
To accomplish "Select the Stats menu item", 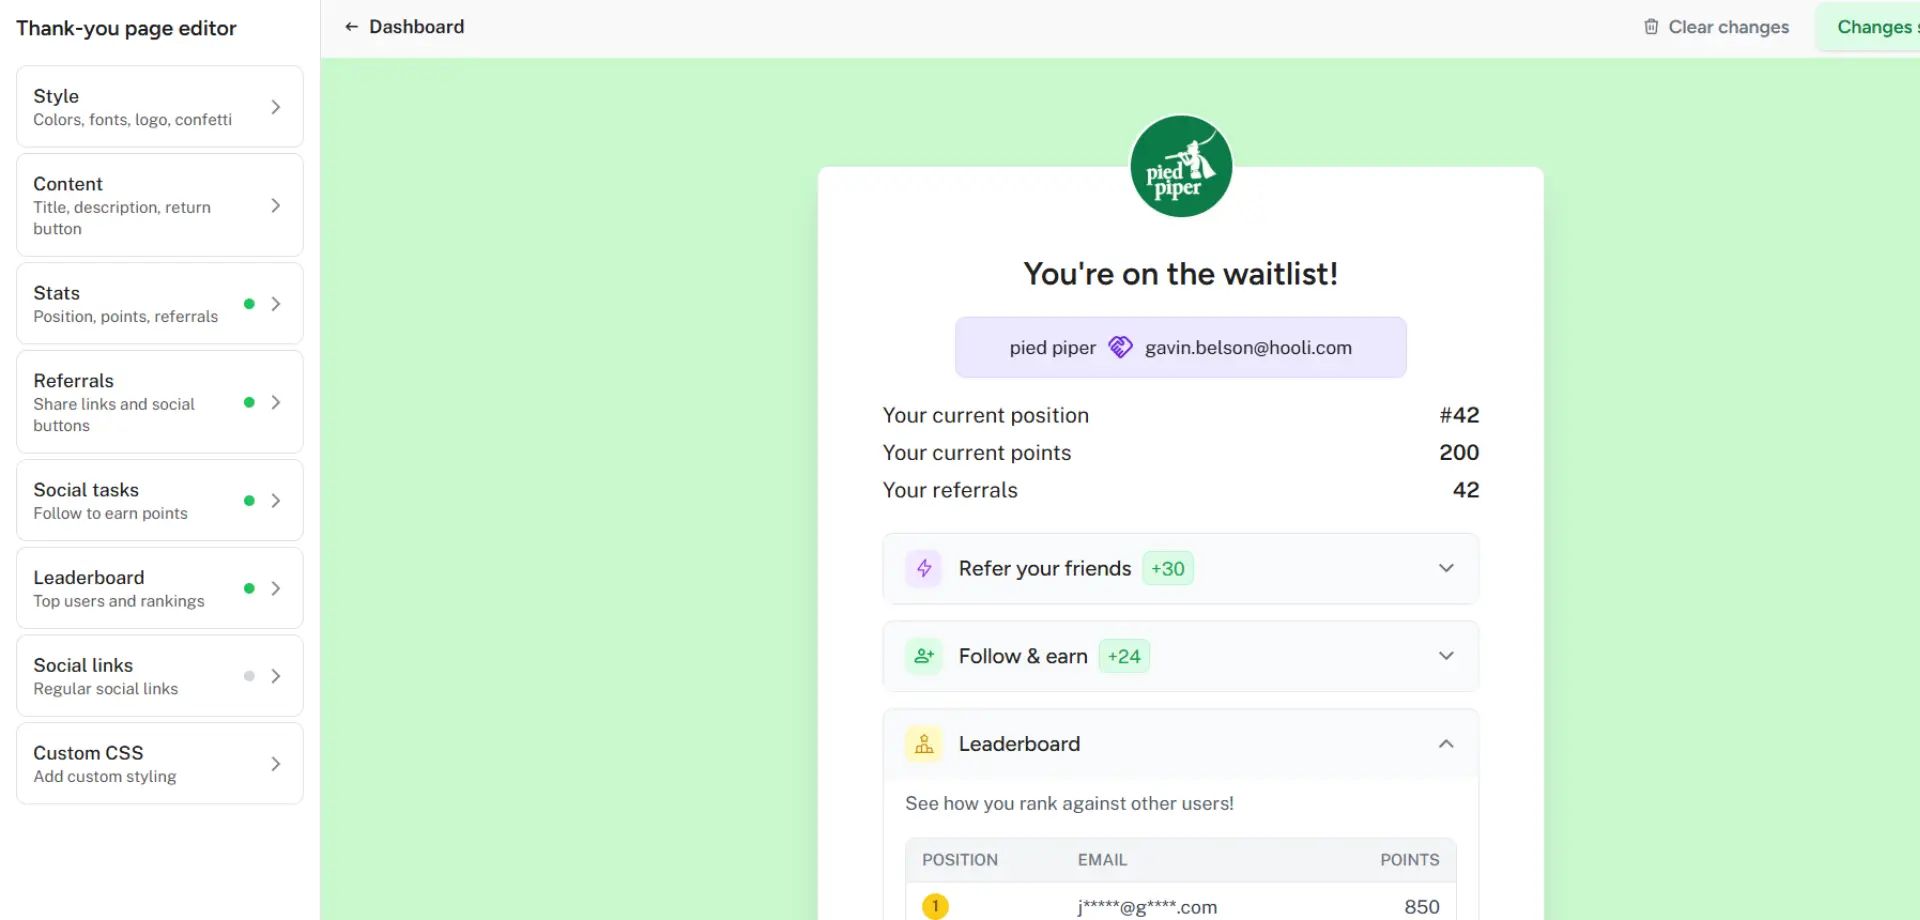I will [x=160, y=304].
